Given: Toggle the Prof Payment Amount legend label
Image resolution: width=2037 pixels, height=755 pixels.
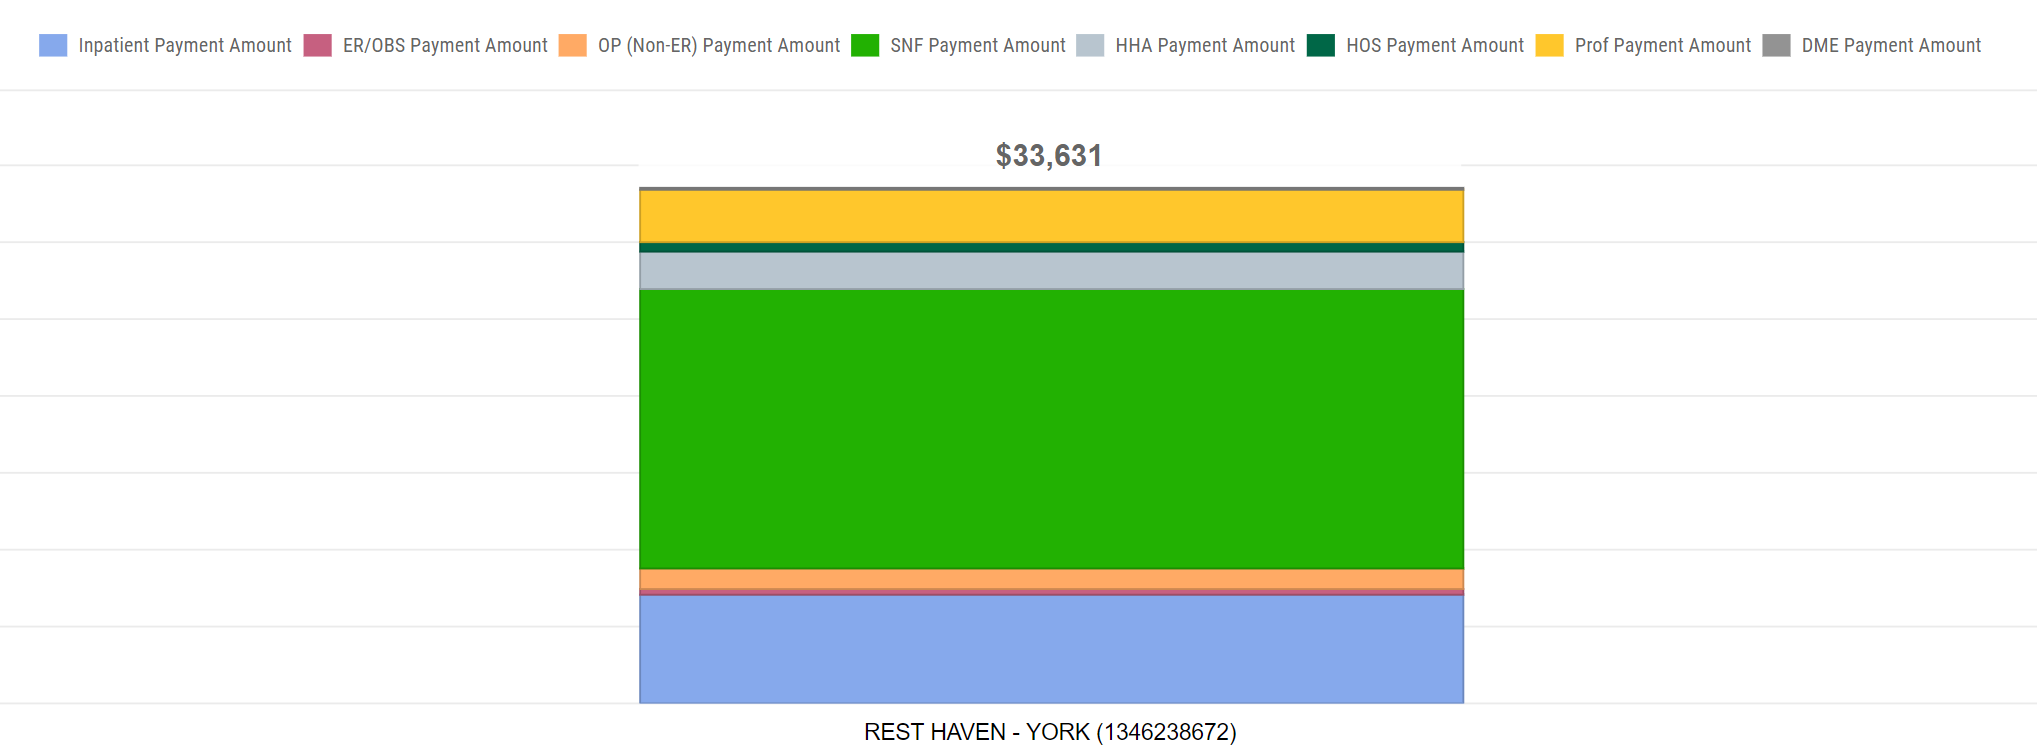Looking at the screenshot, I should pos(1663,45).
